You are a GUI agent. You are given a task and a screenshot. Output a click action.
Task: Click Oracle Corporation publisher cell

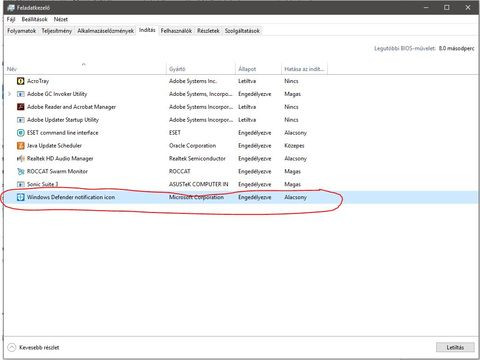click(x=192, y=146)
